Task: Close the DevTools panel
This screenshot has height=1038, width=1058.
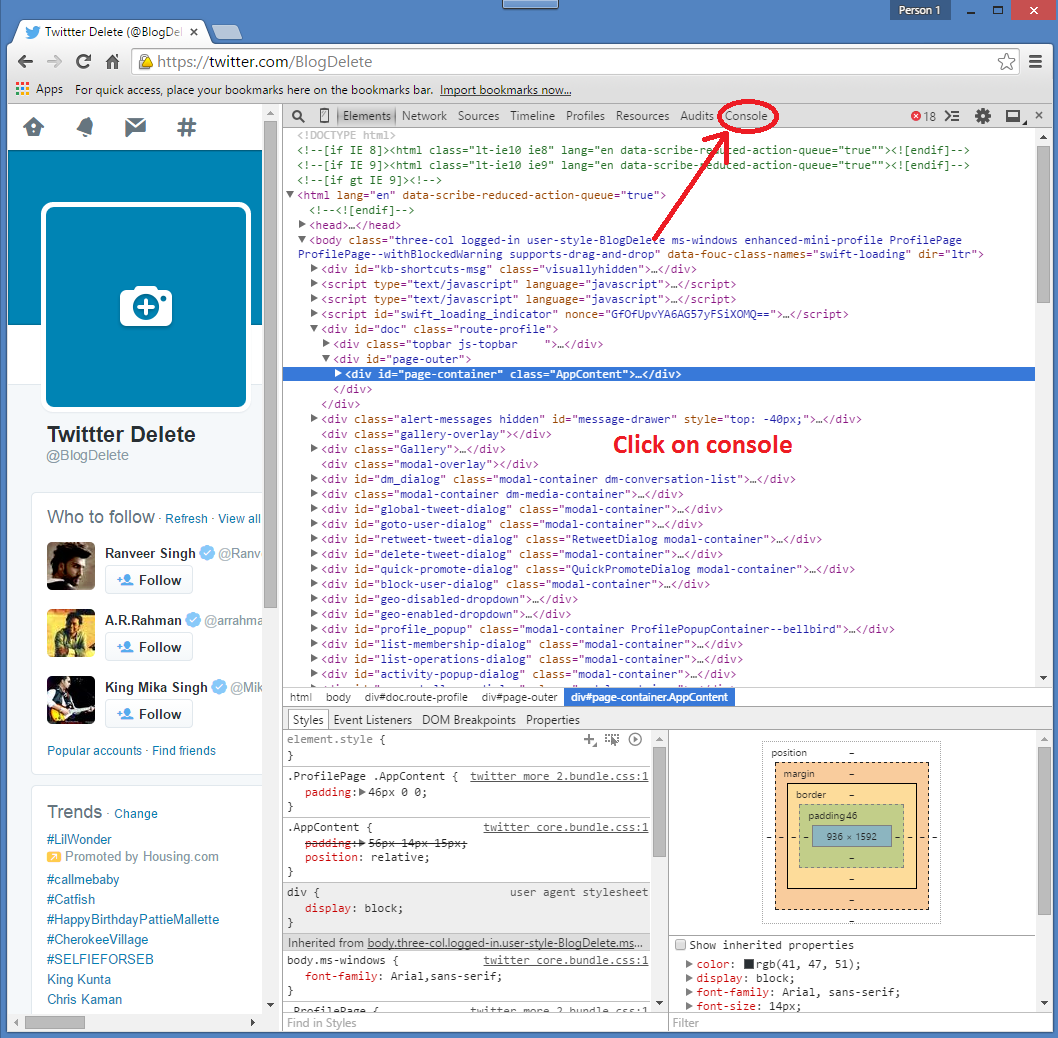Action: point(1039,115)
